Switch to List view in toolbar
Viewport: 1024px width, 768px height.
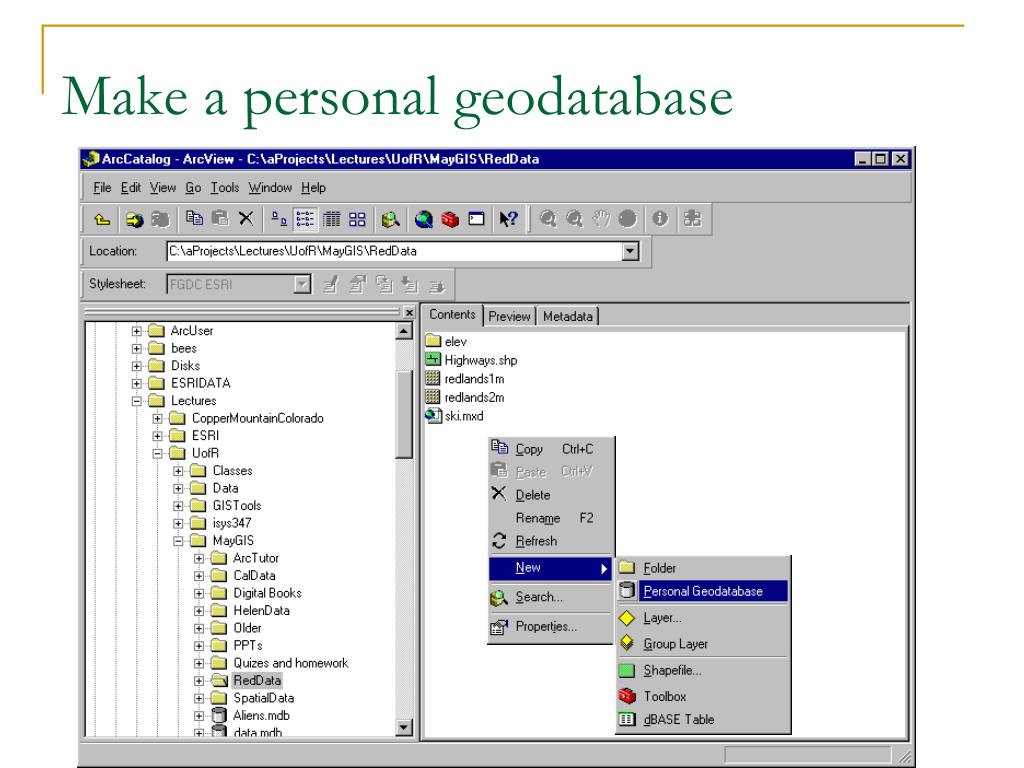[305, 219]
